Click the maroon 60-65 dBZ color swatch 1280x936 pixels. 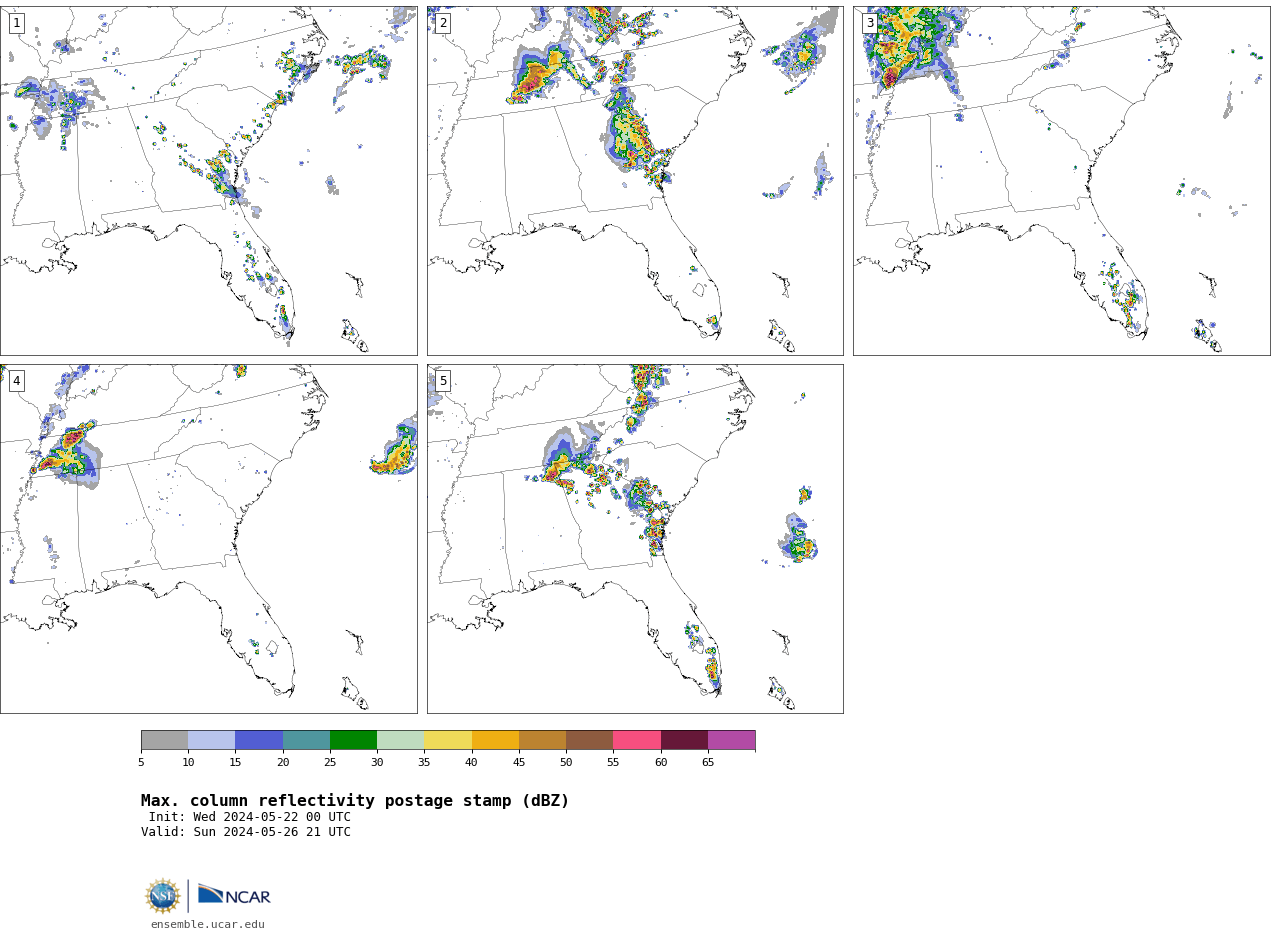(684, 740)
